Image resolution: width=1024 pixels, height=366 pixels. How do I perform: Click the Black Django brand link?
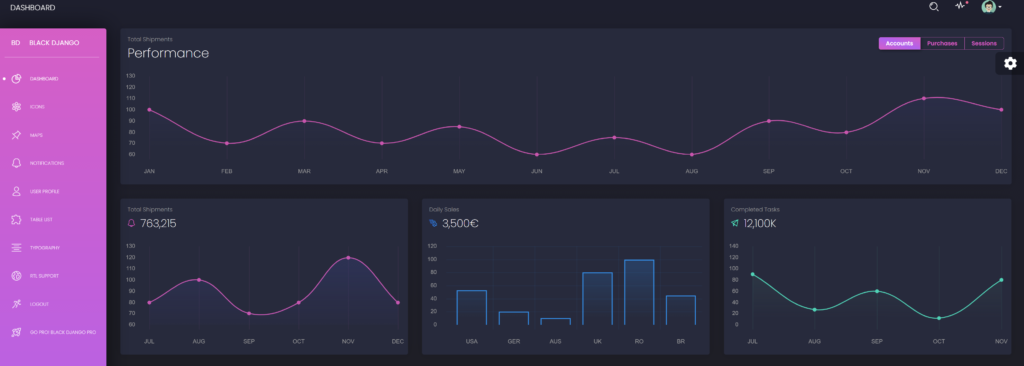(54, 42)
